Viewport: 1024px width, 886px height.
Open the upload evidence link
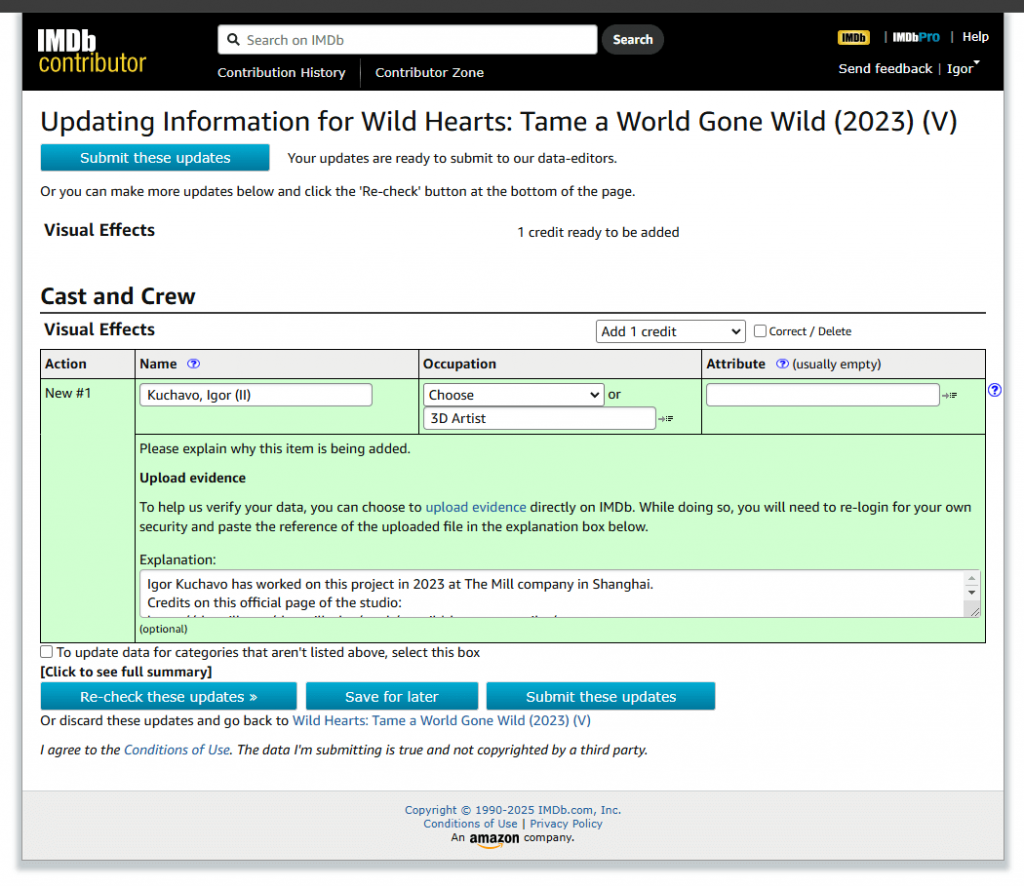475,507
